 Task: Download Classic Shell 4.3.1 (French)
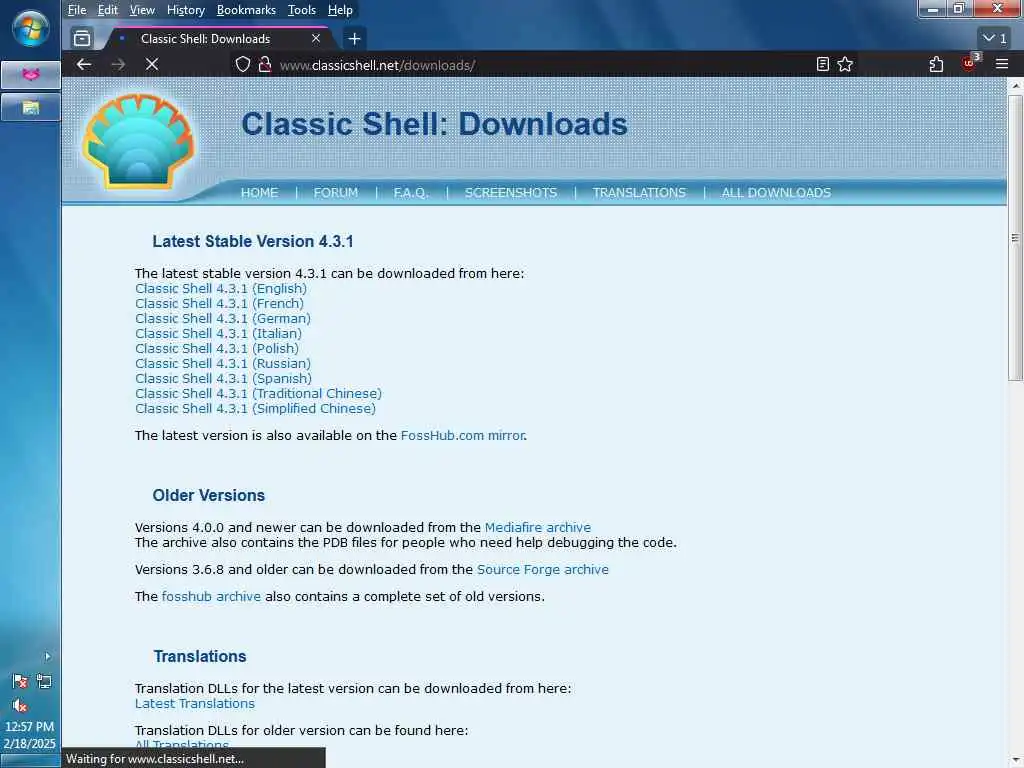(x=219, y=303)
